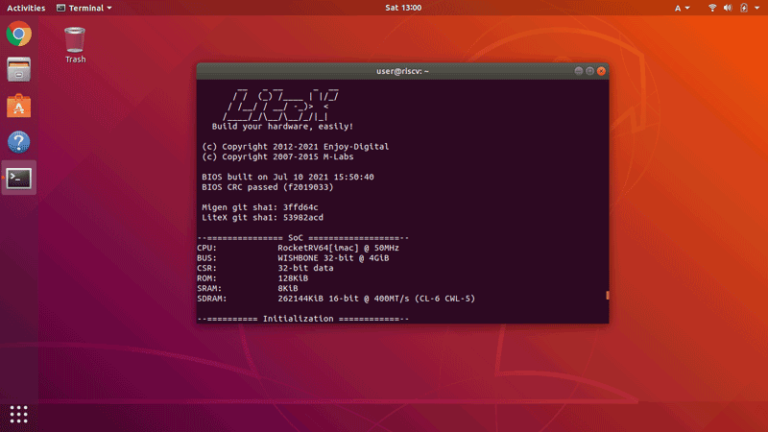This screenshot has height=432, width=768.
Task: Open the Files manager in dock
Action: (19, 70)
